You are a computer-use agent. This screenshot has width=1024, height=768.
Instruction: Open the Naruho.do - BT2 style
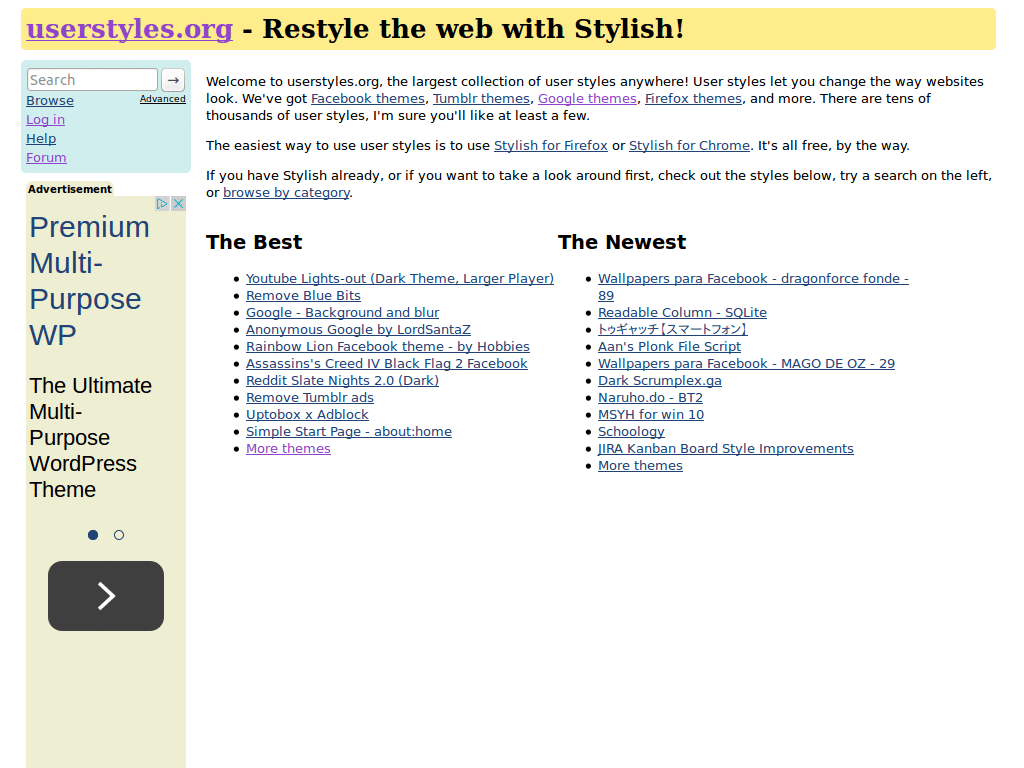coord(650,398)
